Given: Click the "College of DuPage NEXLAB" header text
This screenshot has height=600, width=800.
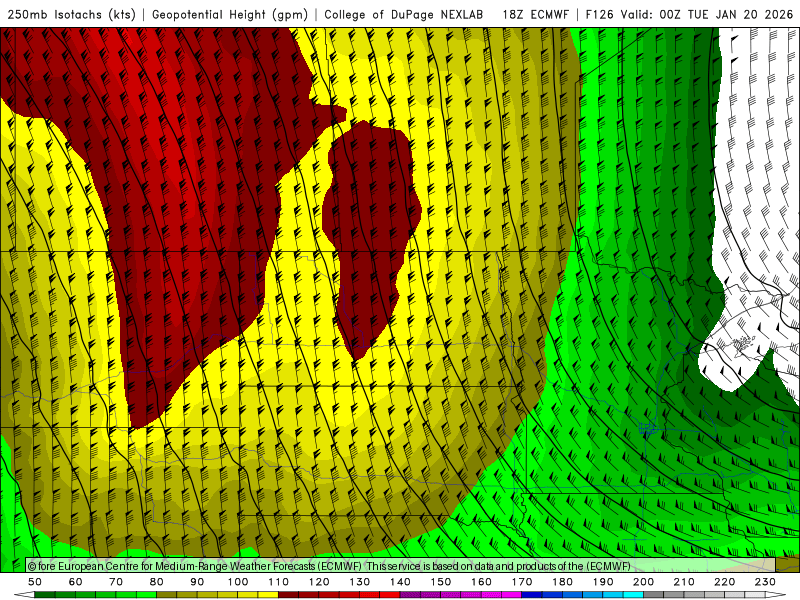Looking at the screenshot, I should 404,14.
